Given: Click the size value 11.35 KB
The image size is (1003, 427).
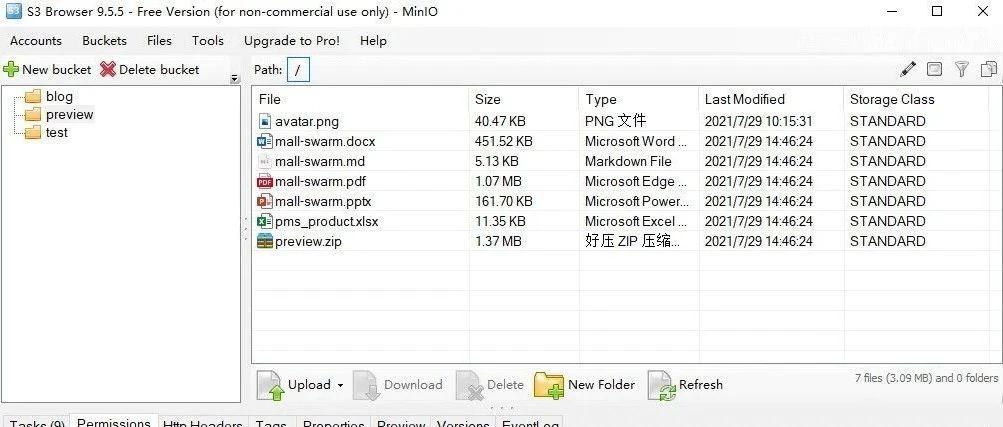Looking at the screenshot, I should 500,222.
